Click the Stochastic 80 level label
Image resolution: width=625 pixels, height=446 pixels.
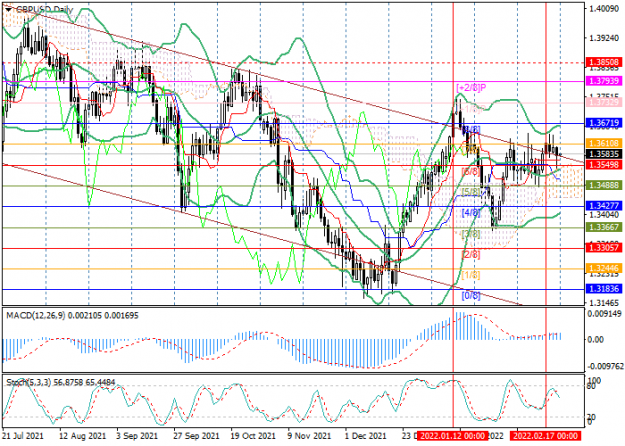click(592, 386)
